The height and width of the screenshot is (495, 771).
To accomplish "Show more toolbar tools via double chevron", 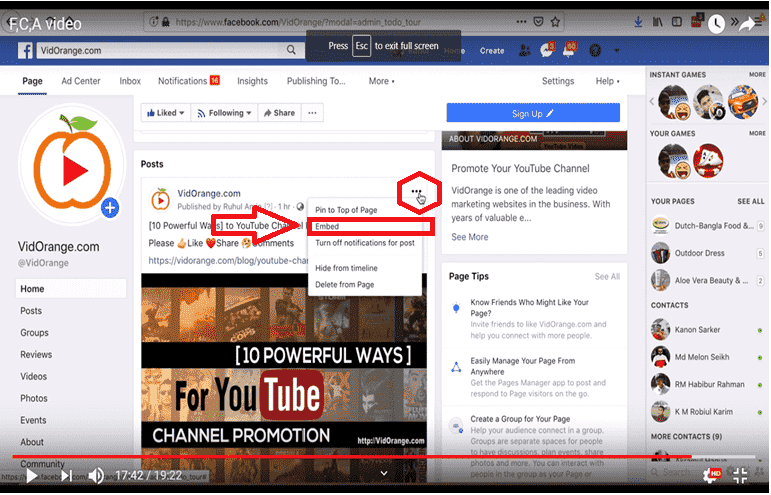I will coord(734,22).
